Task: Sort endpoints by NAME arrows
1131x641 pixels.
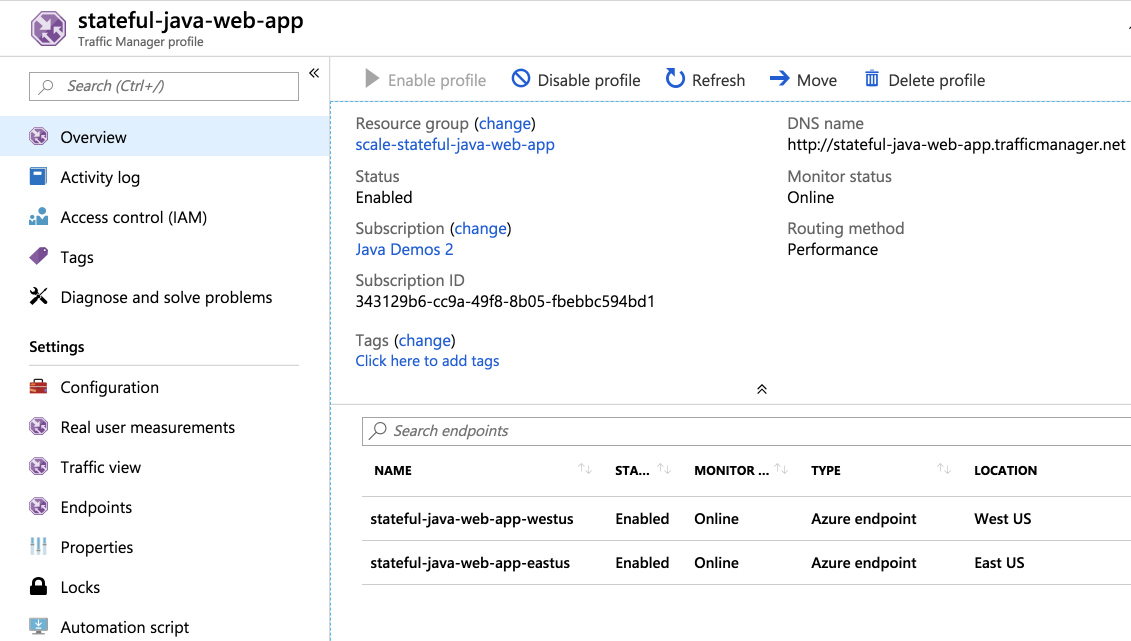Action: (585, 469)
